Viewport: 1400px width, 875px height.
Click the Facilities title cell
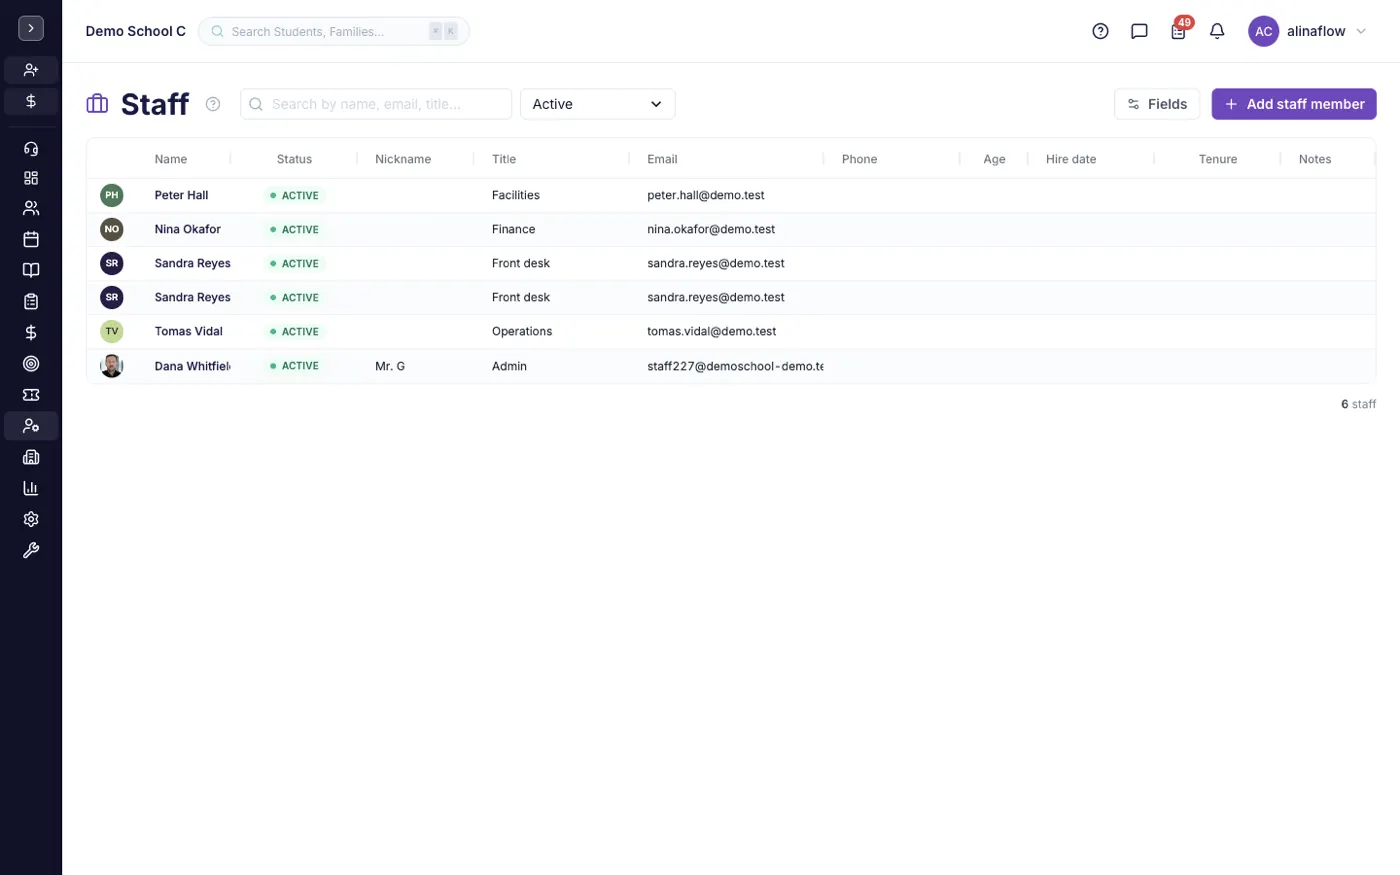(x=516, y=195)
